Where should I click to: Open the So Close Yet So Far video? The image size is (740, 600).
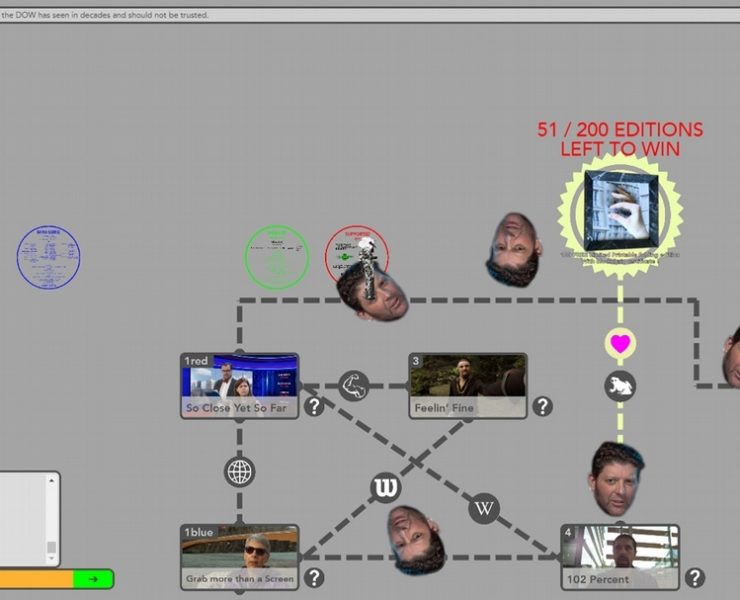pos(240,385)
